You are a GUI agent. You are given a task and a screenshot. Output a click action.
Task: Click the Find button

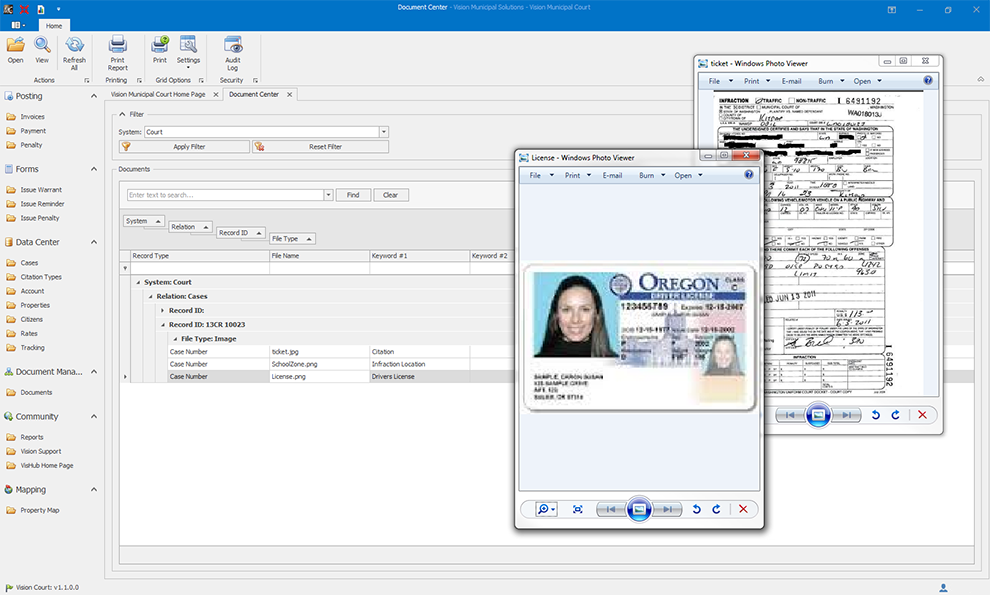coord(353,195)
